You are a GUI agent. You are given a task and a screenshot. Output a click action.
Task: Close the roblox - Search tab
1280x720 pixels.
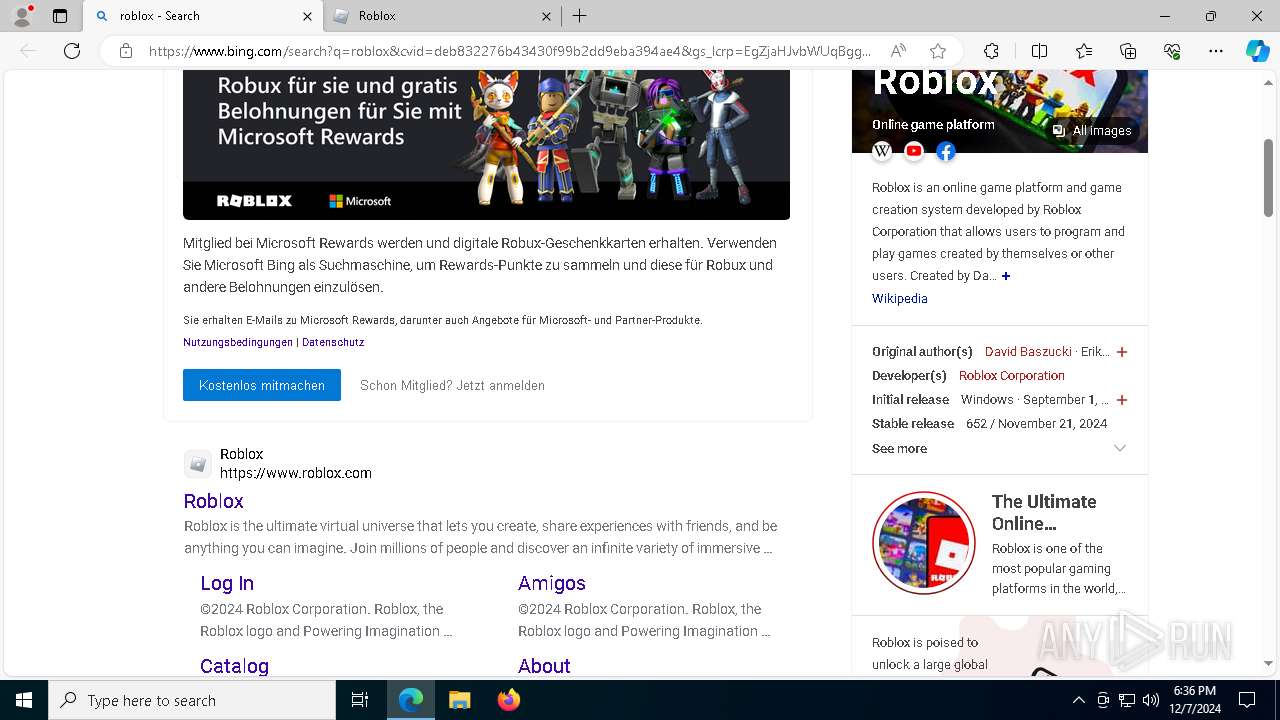click(307, 16)
